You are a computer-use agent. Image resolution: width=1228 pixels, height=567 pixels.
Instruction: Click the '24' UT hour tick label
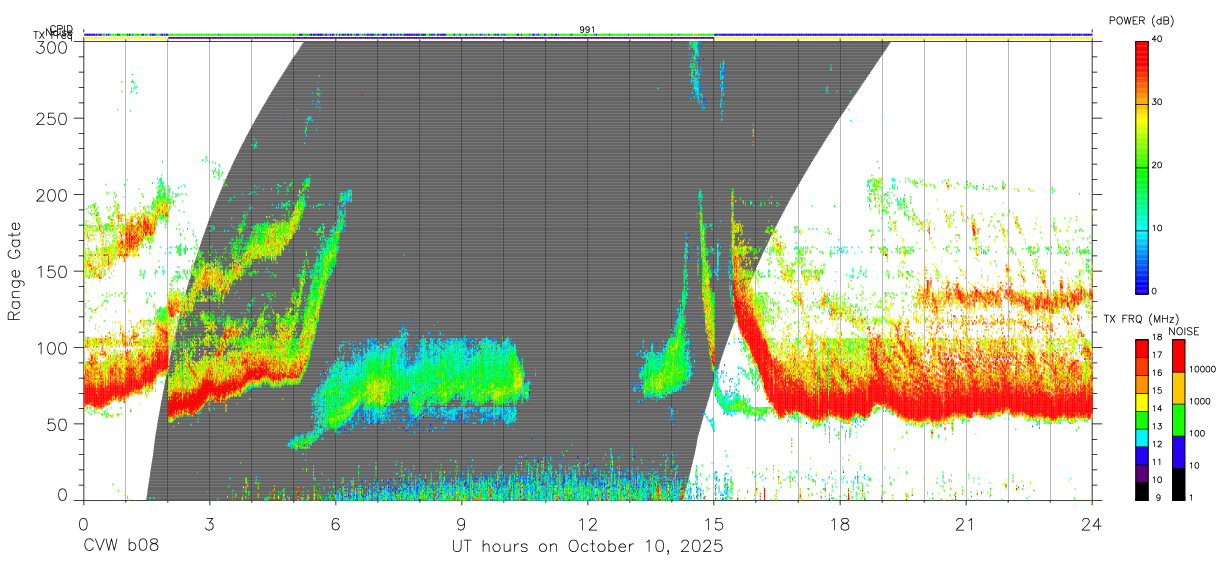click(1092, 523)
